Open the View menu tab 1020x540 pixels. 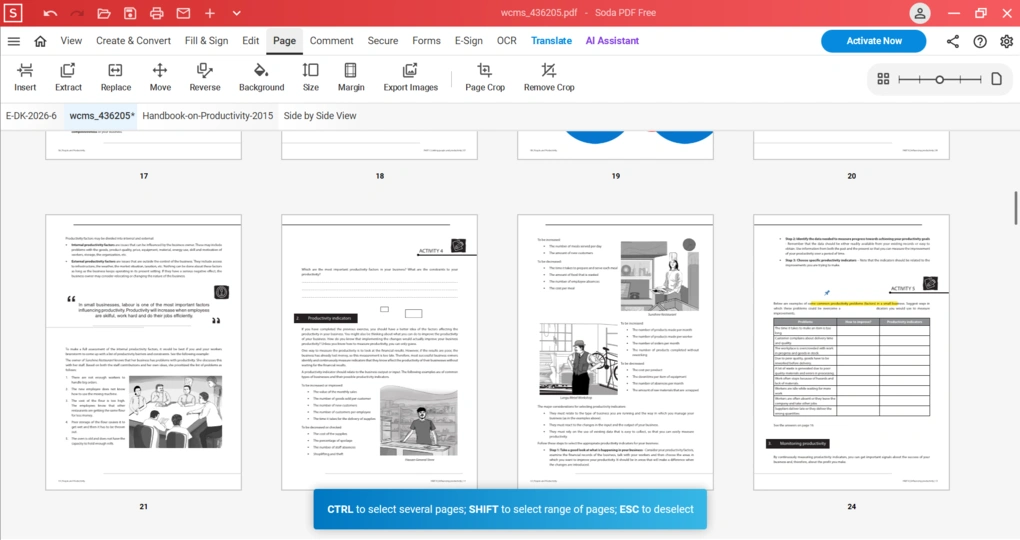[72, 40]
